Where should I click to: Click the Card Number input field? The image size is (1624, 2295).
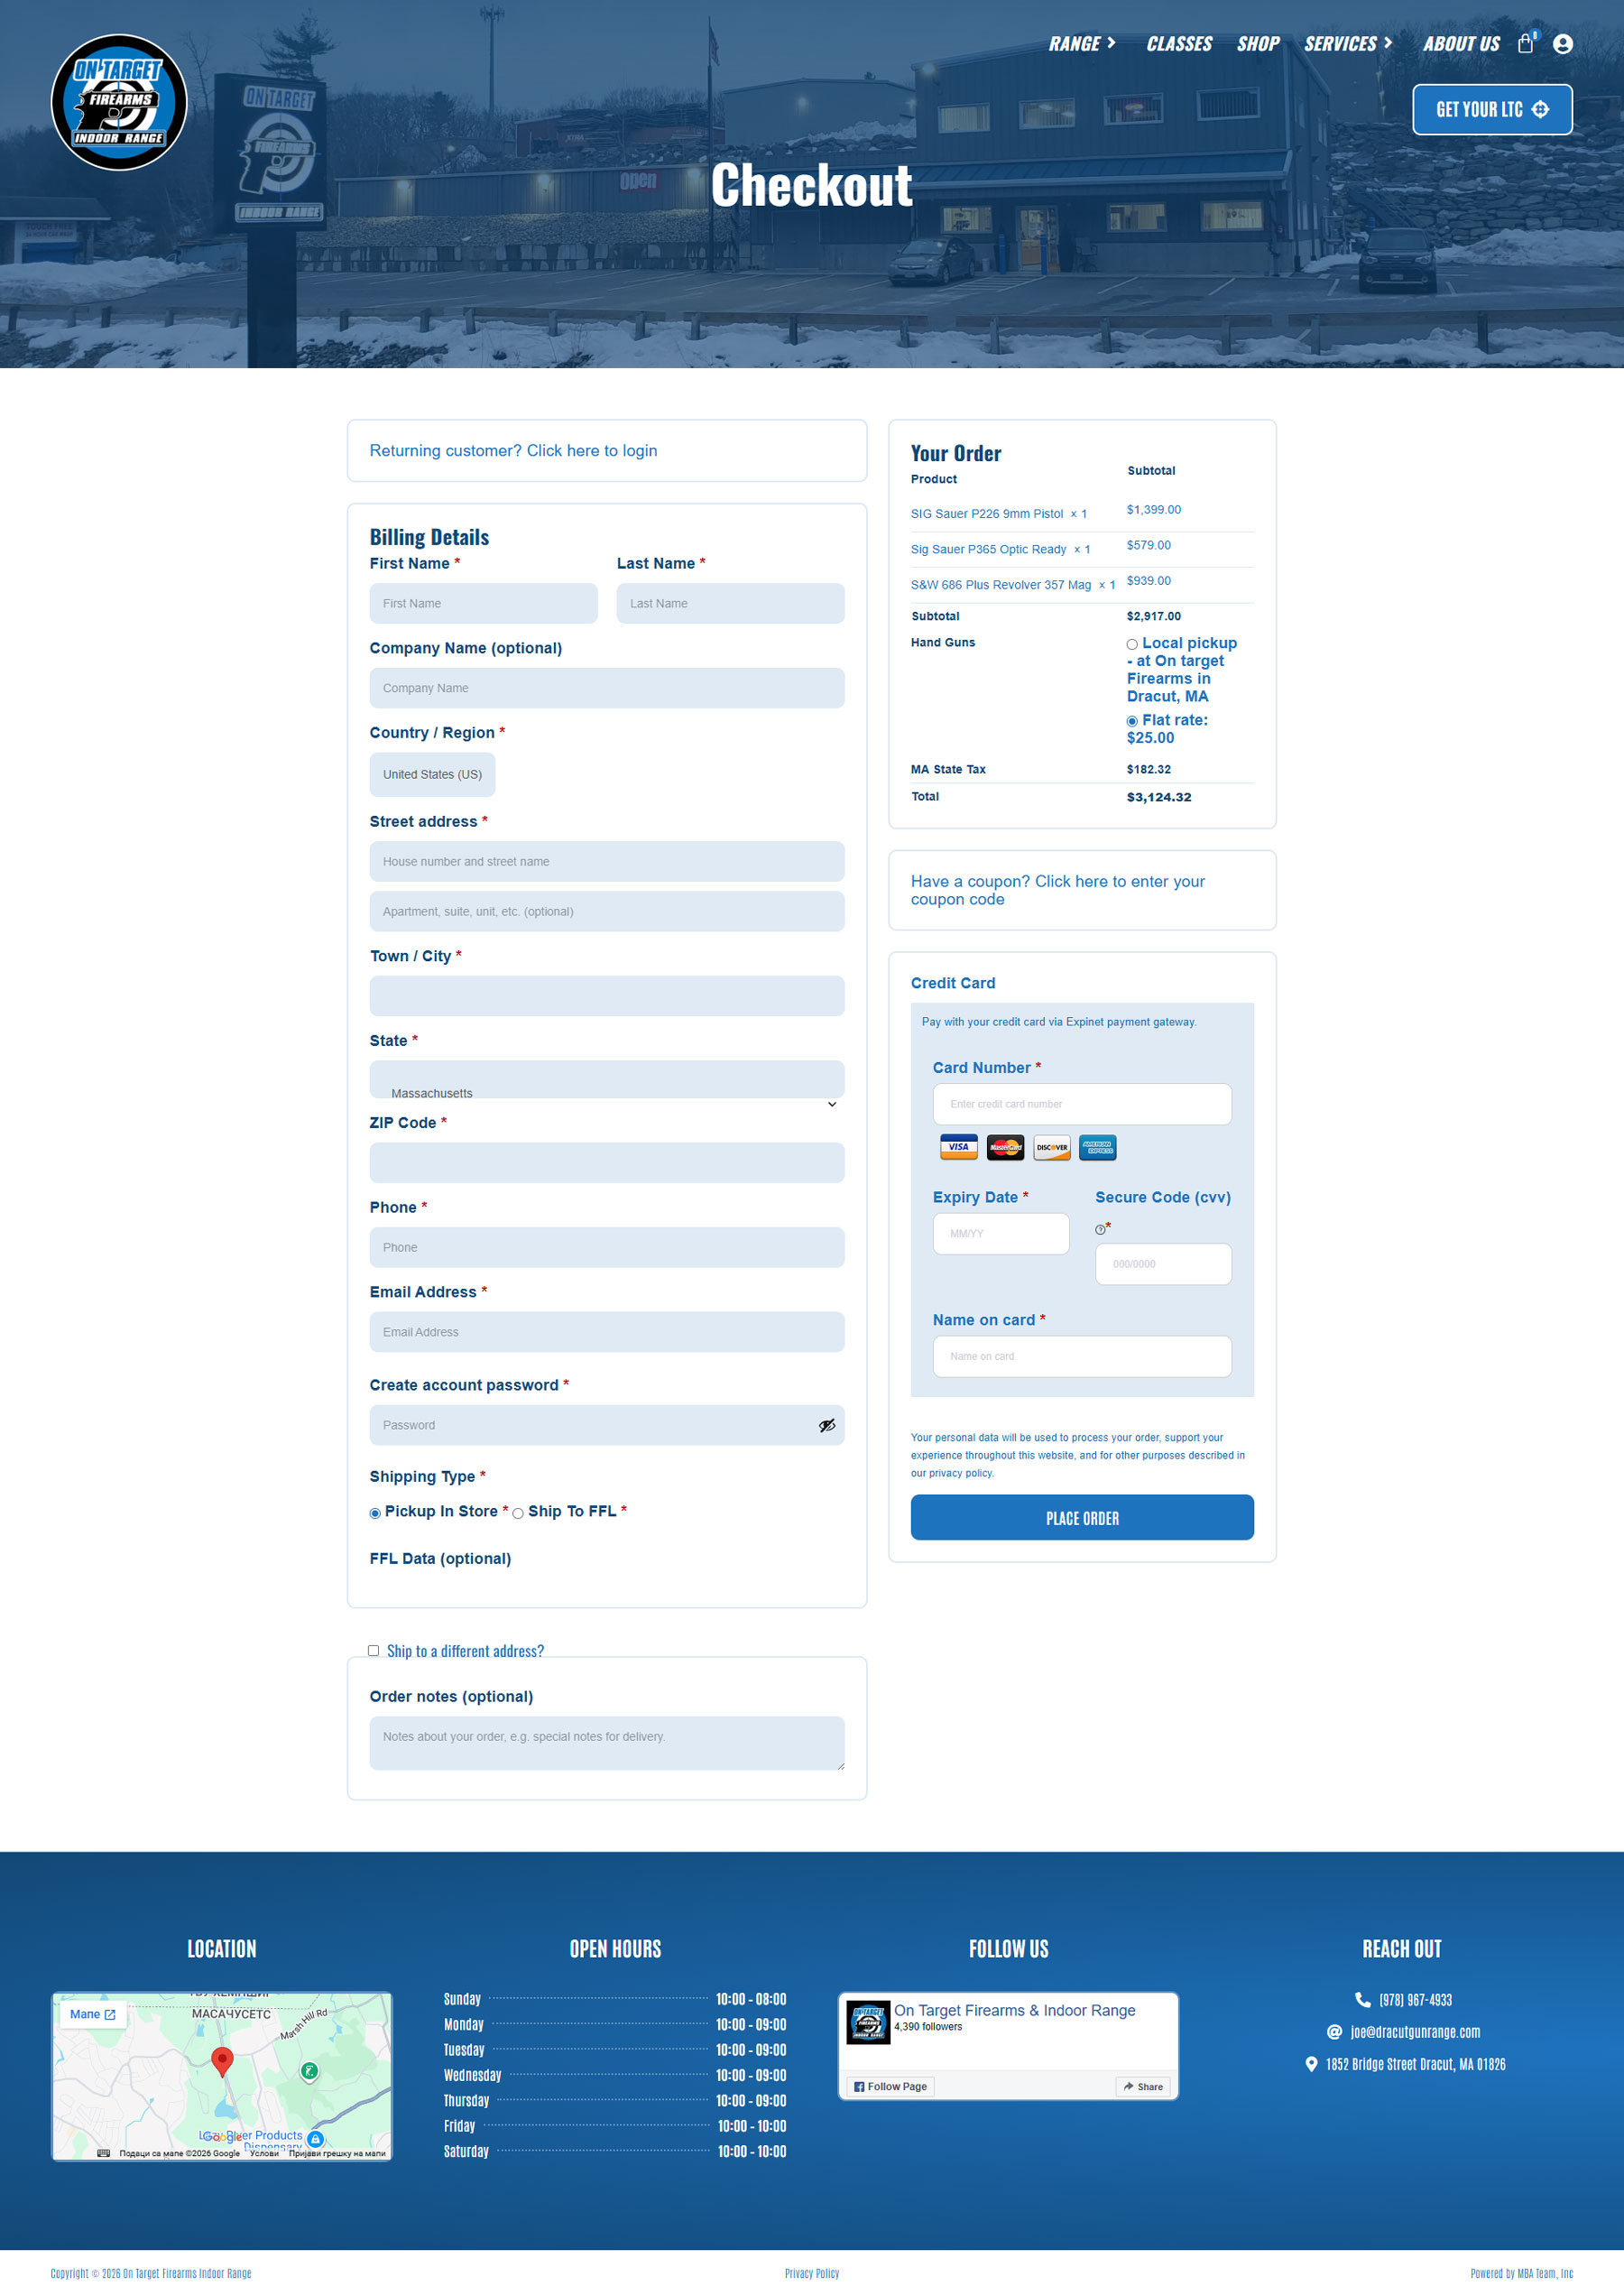pyautogui.click(x=1081, y=1104)
